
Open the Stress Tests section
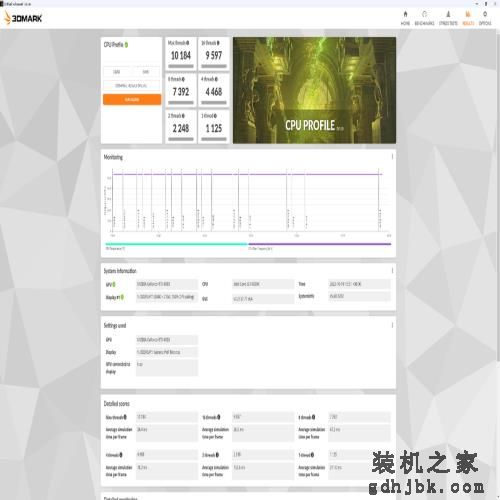click(x=448, y=18)
